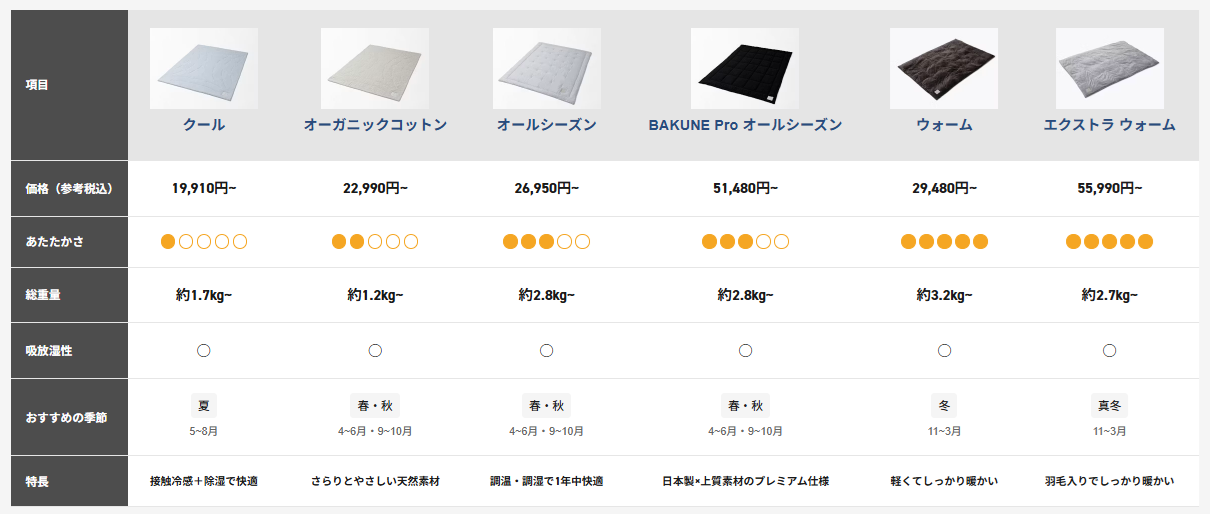Go to BAKUNE Pro オールシーズン link
This screenshot has height=514, width=1210.
coord(745,125)
